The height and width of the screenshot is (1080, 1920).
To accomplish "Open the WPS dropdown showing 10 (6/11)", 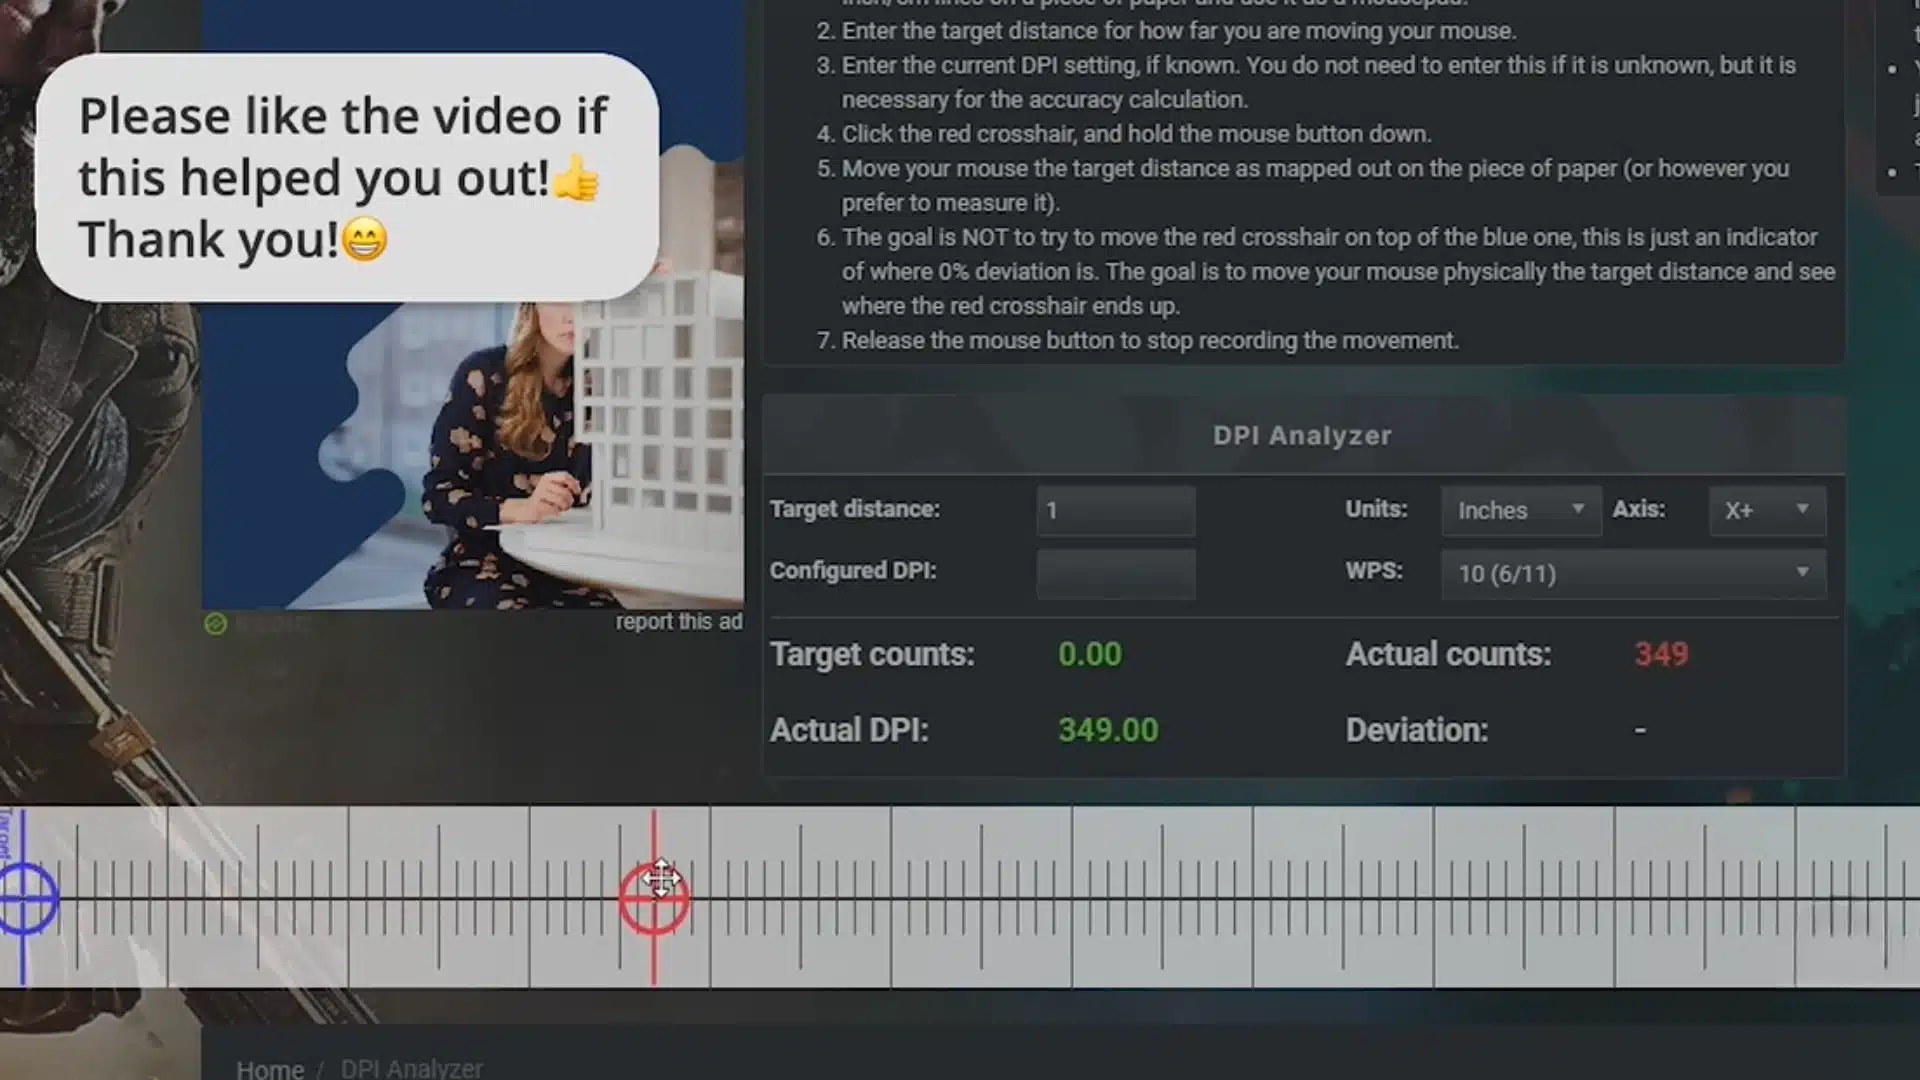I will tap(1633, 574).
